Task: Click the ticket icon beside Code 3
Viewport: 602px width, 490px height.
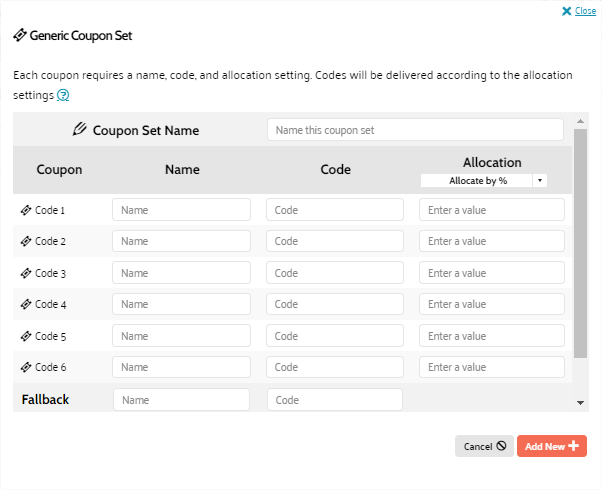Action: (26, 273)
